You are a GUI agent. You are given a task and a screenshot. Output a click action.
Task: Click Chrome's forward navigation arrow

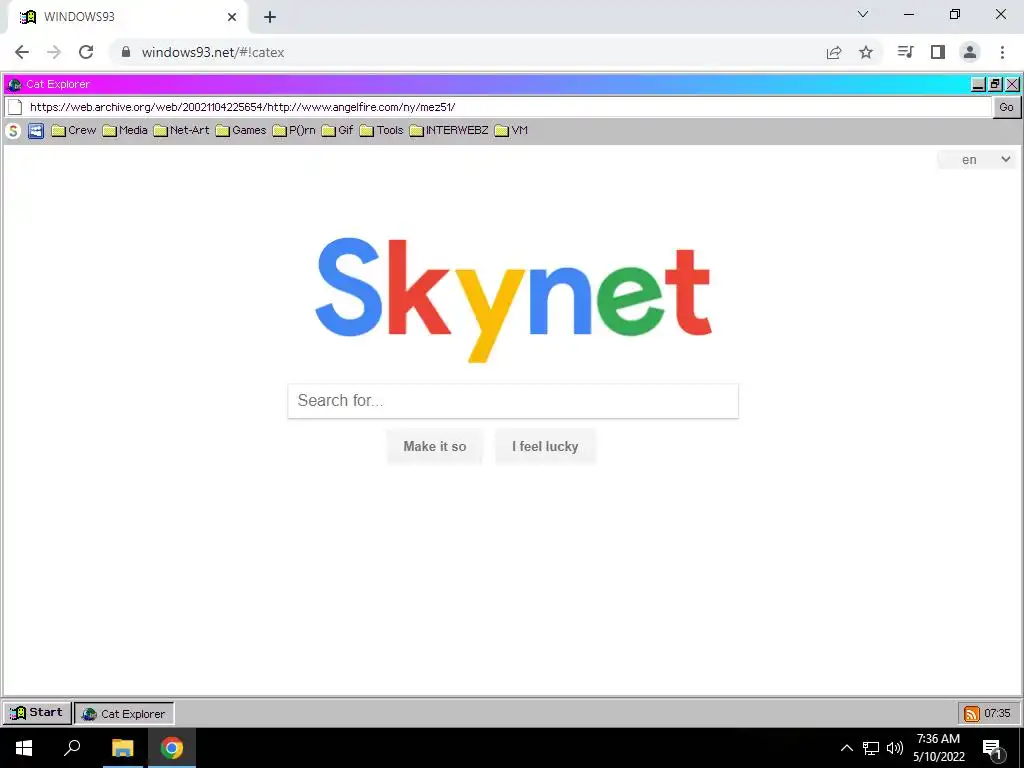coord(54,52)
